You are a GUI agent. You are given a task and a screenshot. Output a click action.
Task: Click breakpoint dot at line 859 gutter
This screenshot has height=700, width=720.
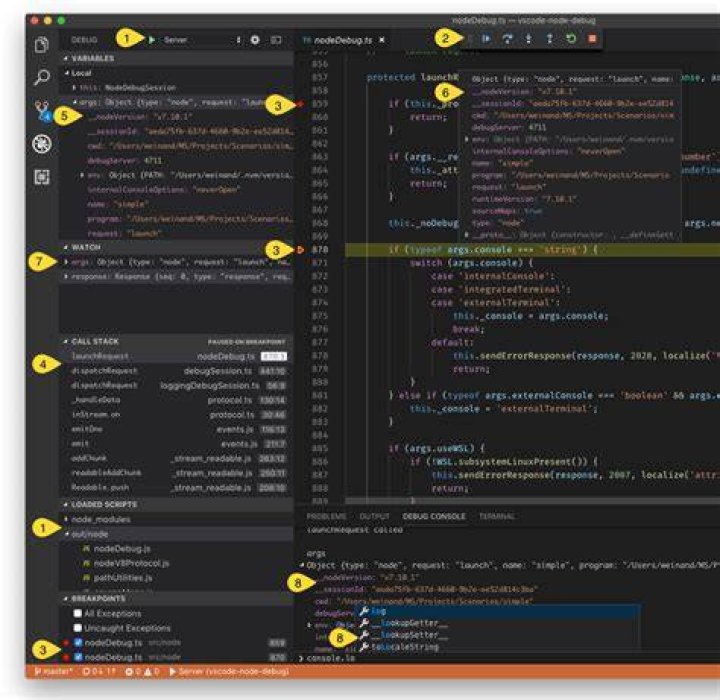300,104
